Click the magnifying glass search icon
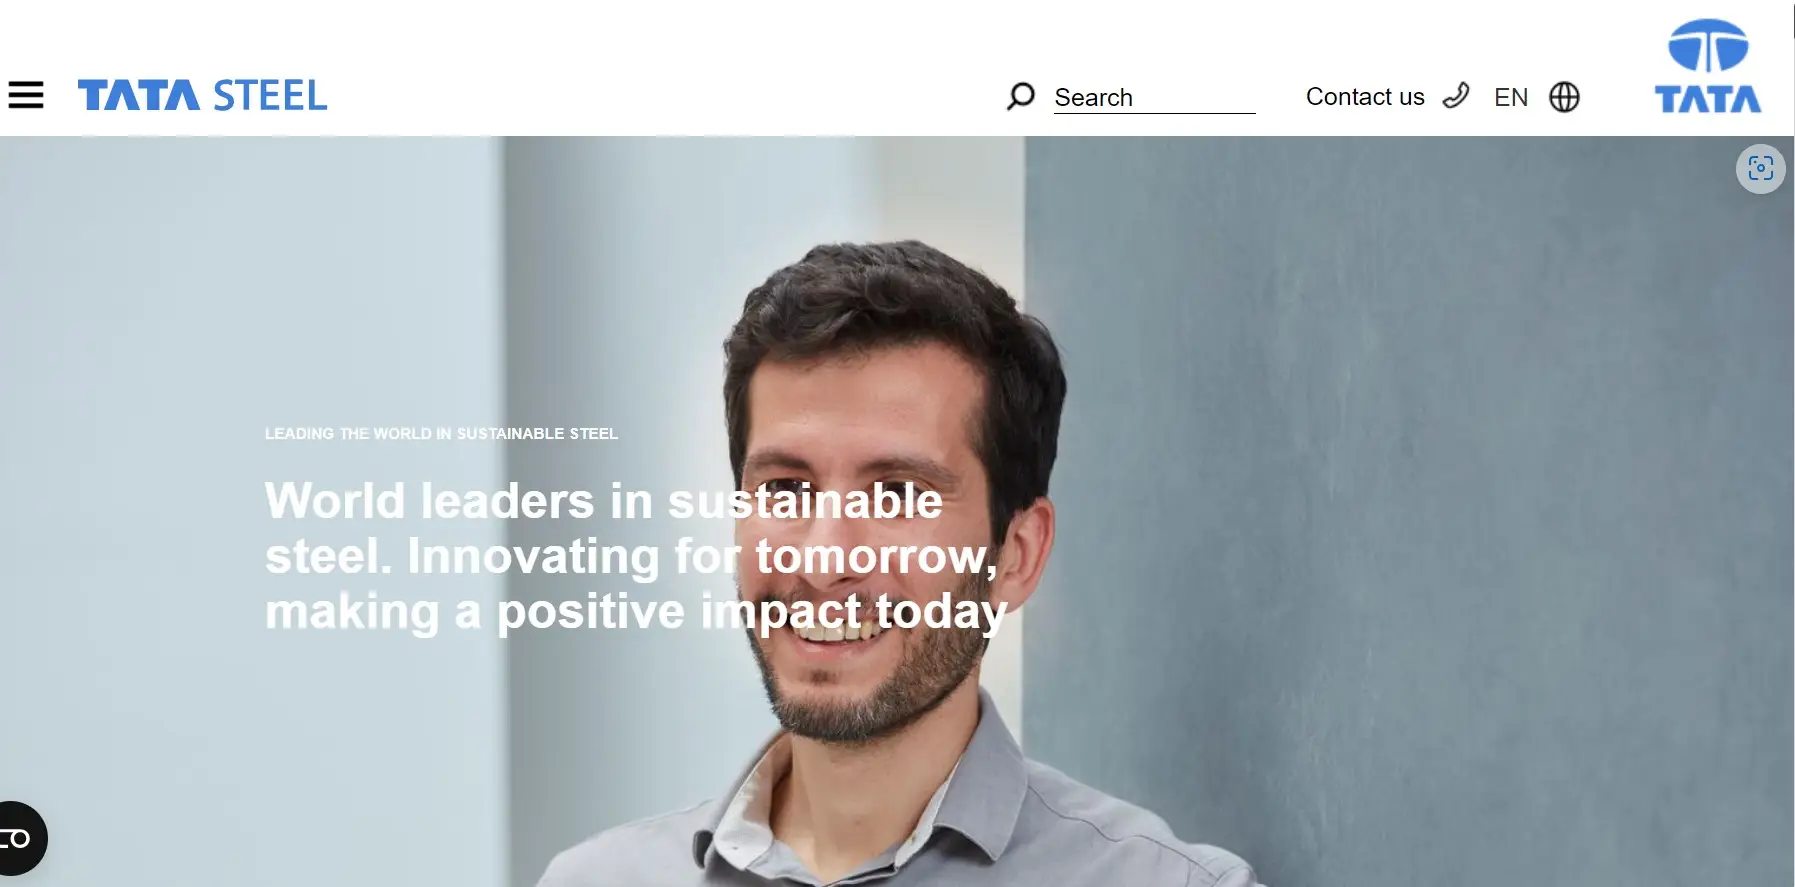 point(1020,96)
